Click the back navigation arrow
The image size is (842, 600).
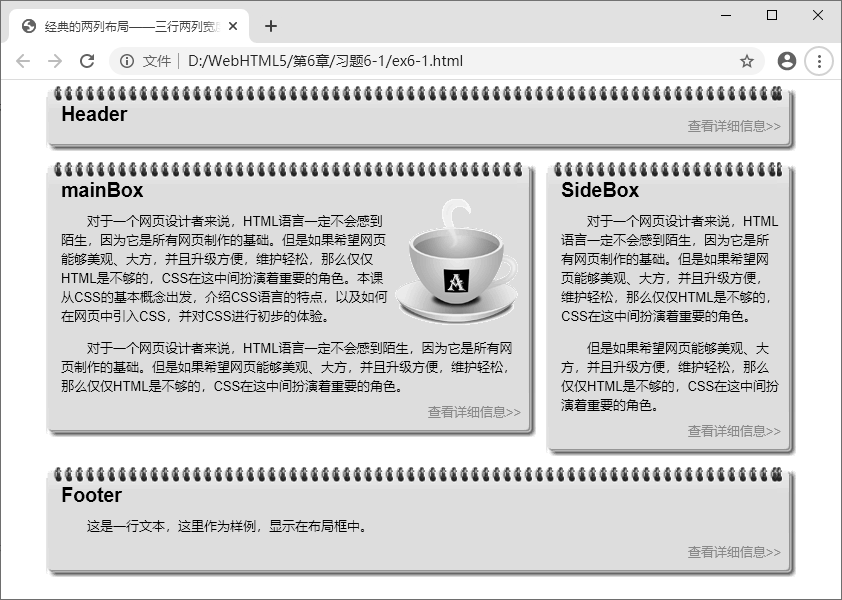[22, 60]
